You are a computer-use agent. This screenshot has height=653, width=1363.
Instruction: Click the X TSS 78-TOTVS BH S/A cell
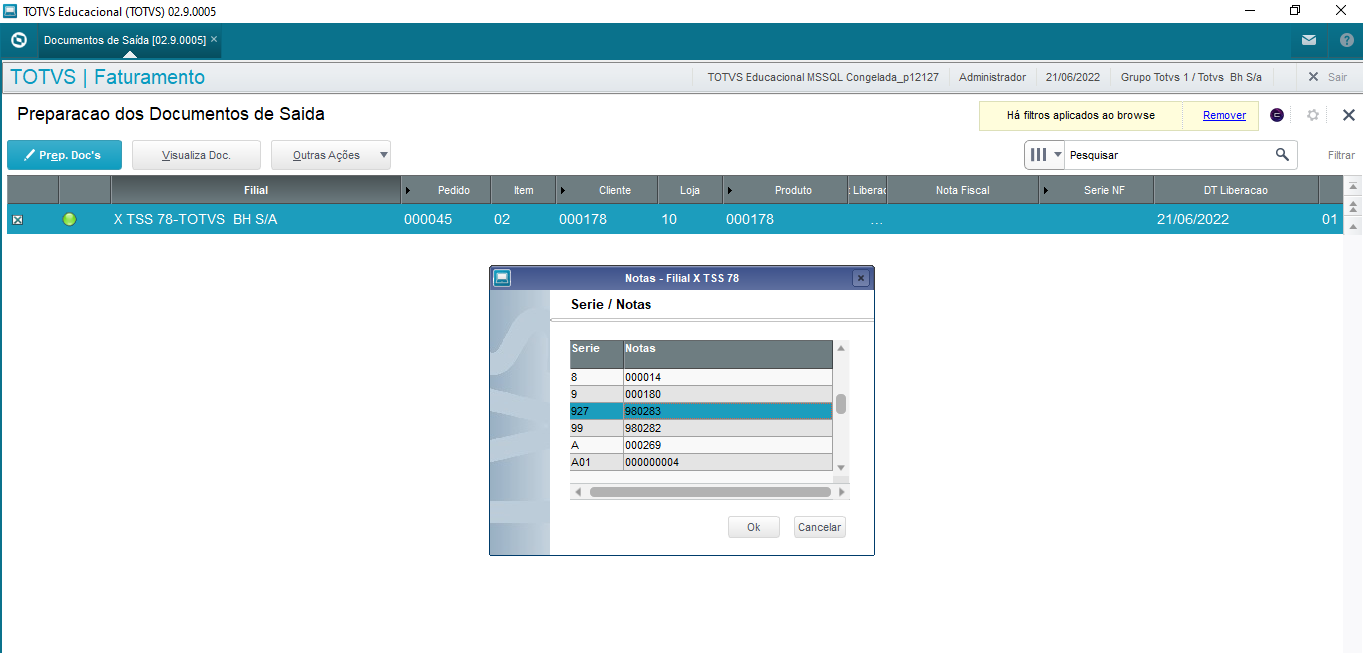pyautogui.click(x=255, y=219)
